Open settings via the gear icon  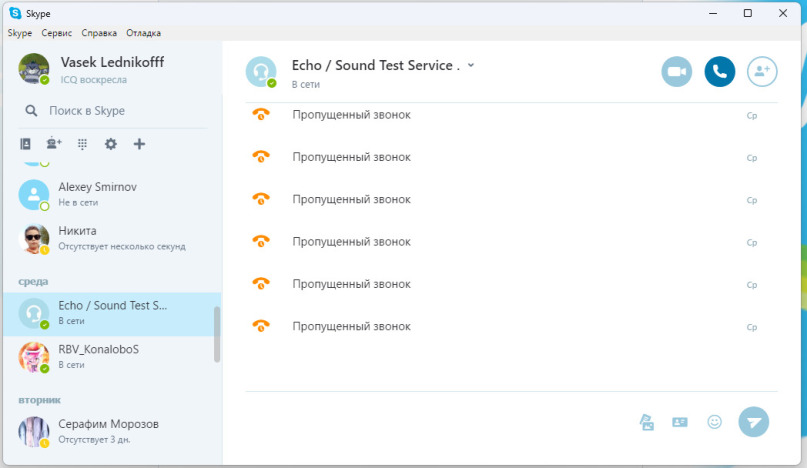[x=110, y=144]
